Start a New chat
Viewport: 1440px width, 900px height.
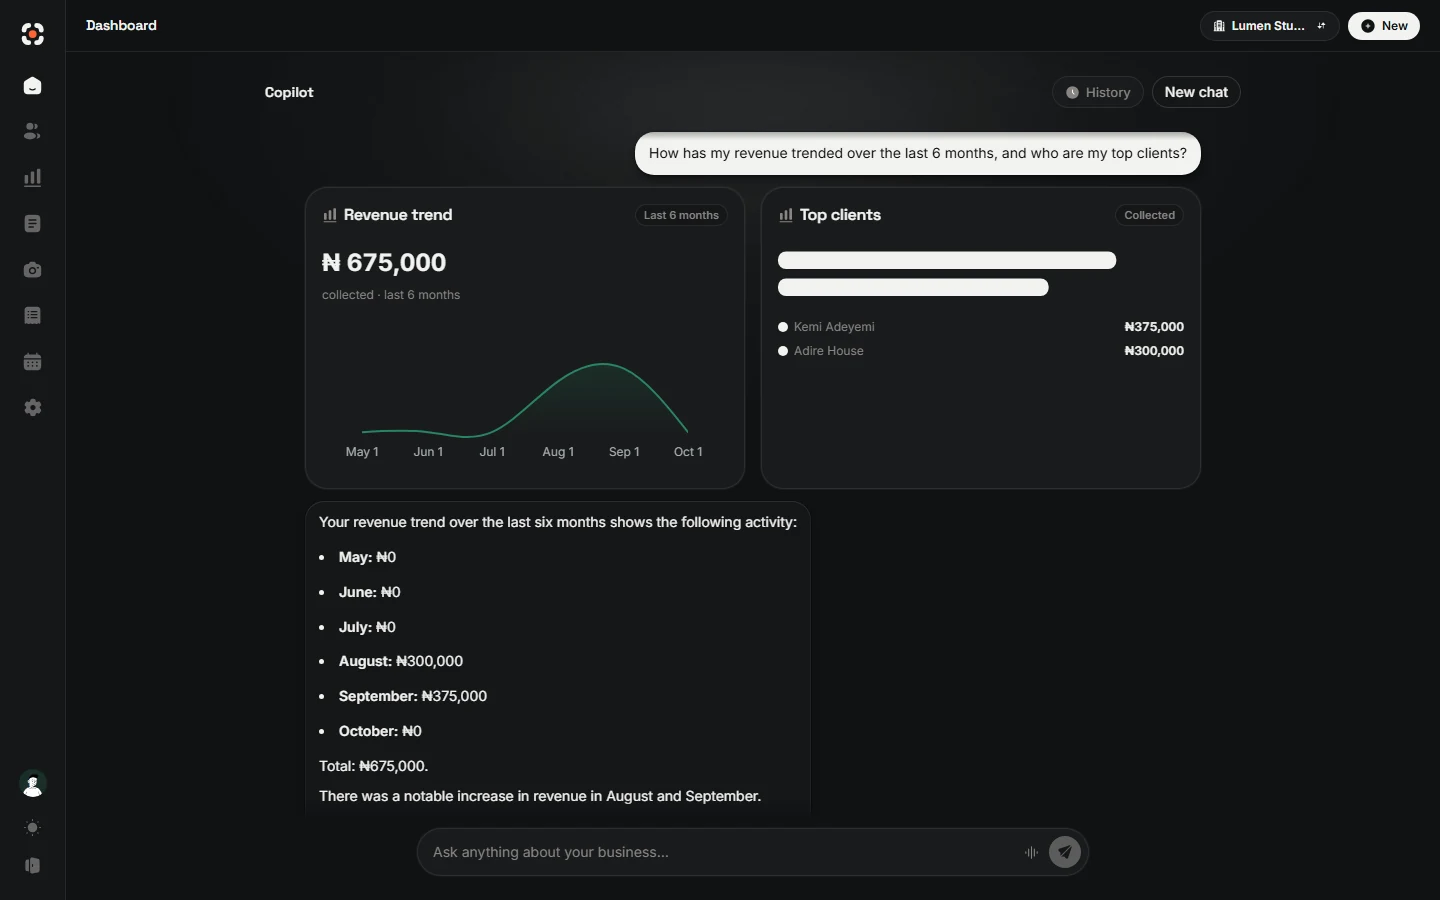[x=1196, y=92]
